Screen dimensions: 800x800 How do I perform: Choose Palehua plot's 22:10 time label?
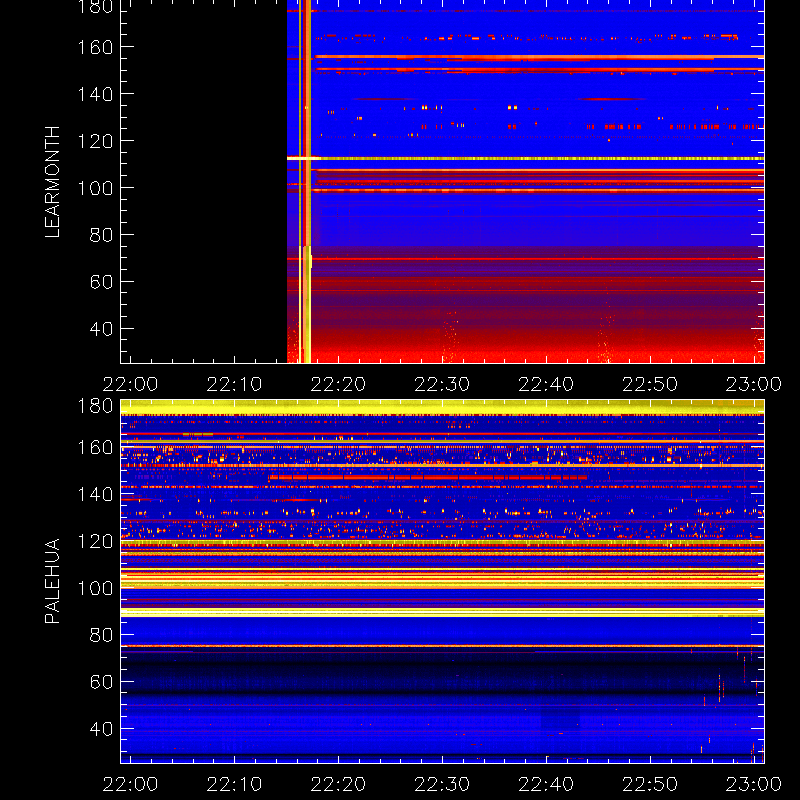pos(234,784)
